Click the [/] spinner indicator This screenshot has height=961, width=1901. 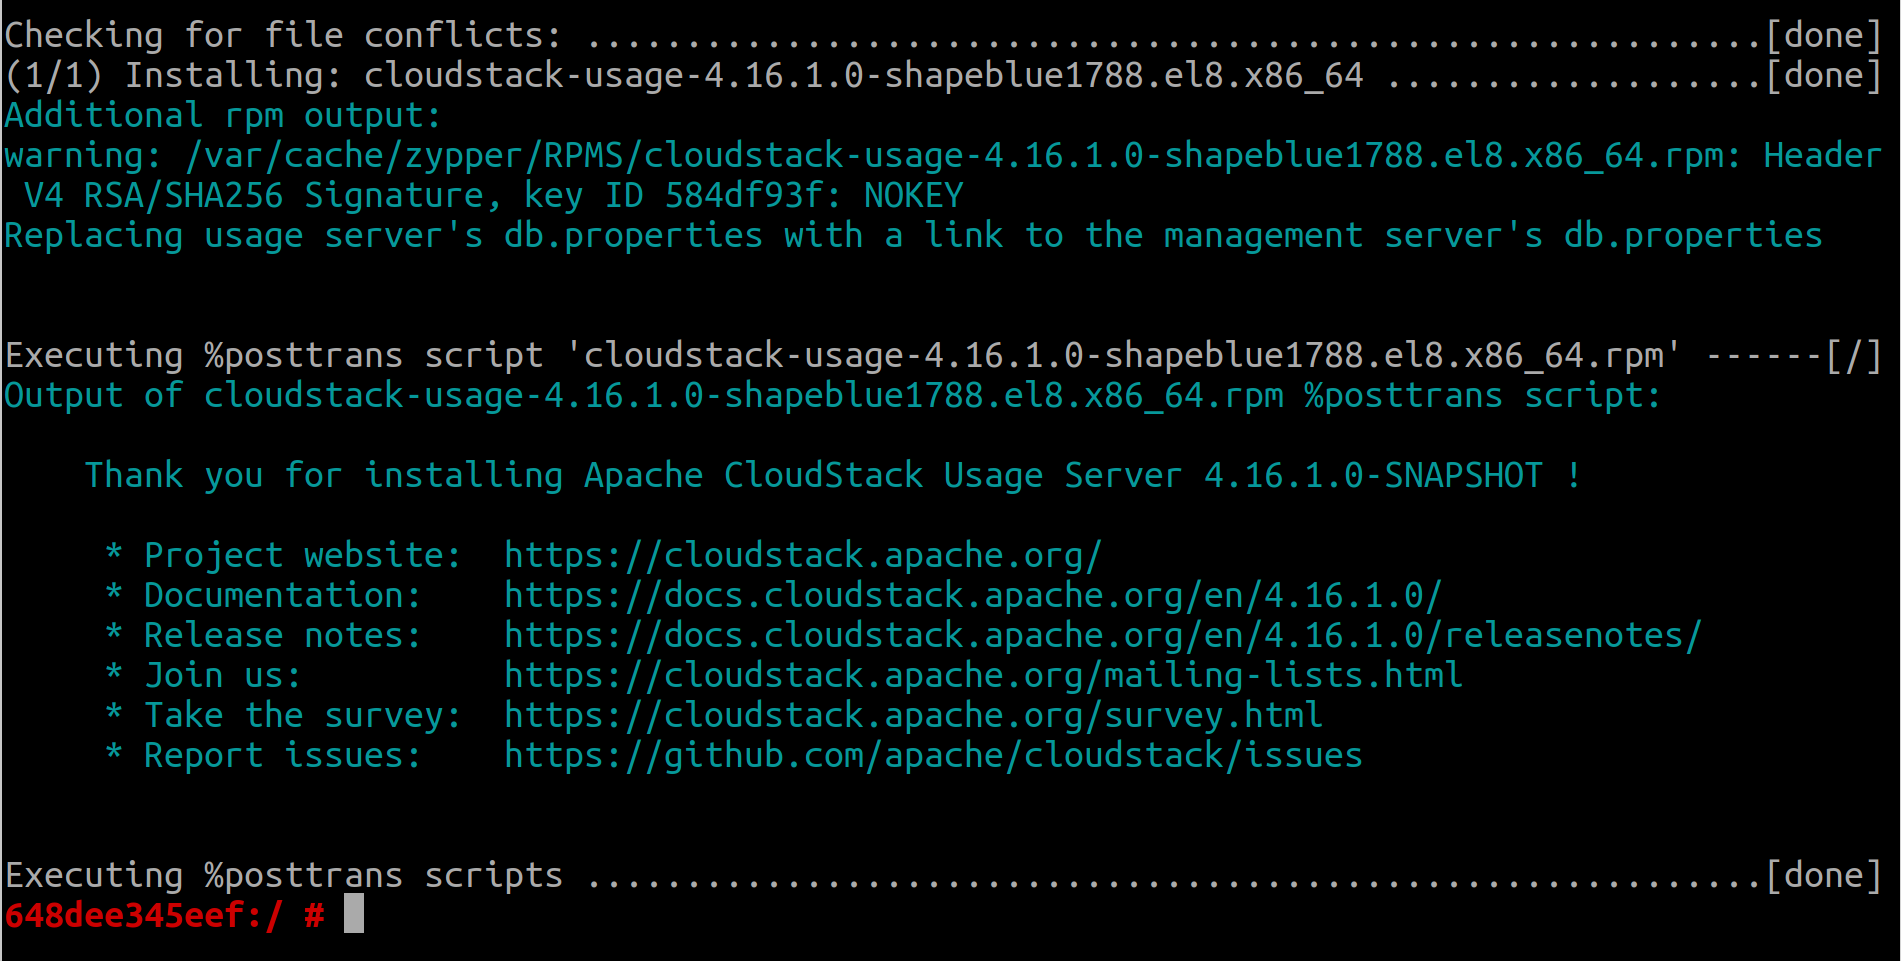[1854, 355]
